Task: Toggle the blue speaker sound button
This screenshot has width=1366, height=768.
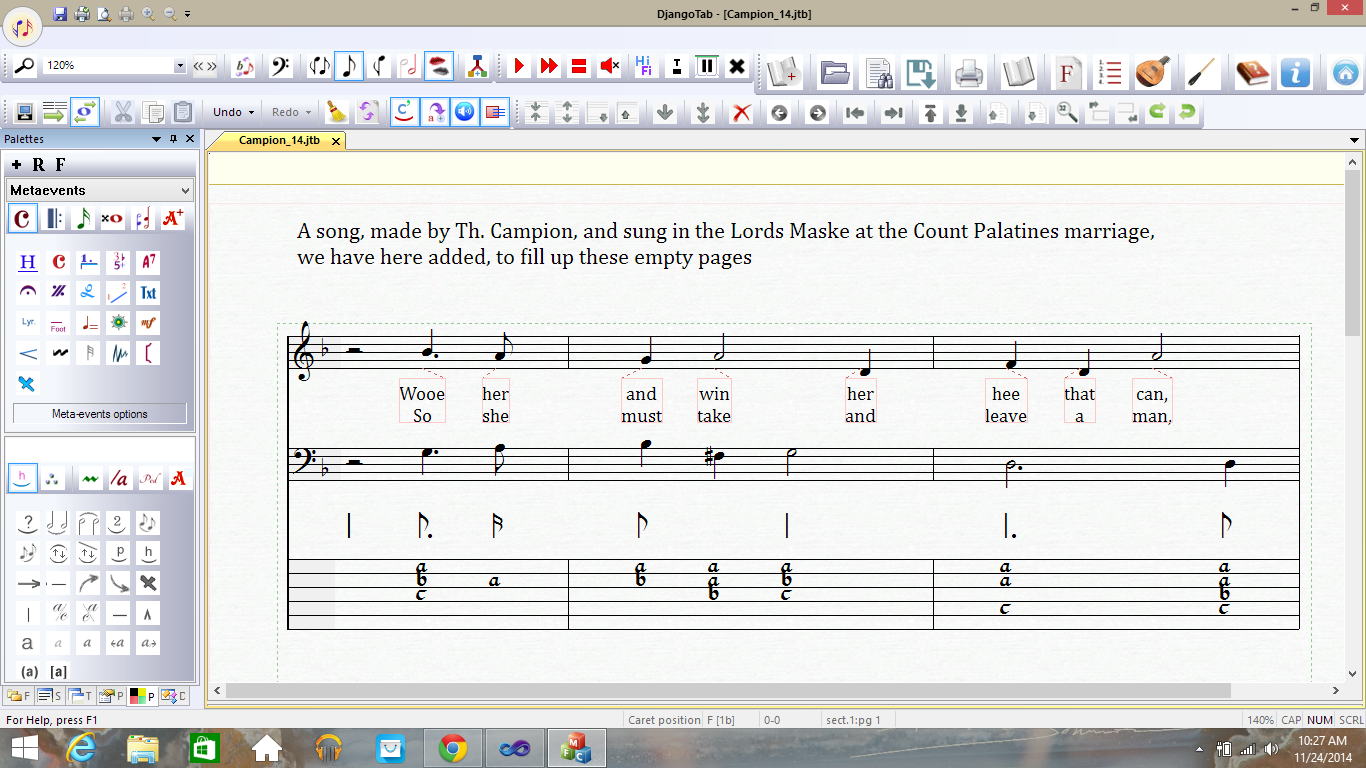Action: [464, 112]
